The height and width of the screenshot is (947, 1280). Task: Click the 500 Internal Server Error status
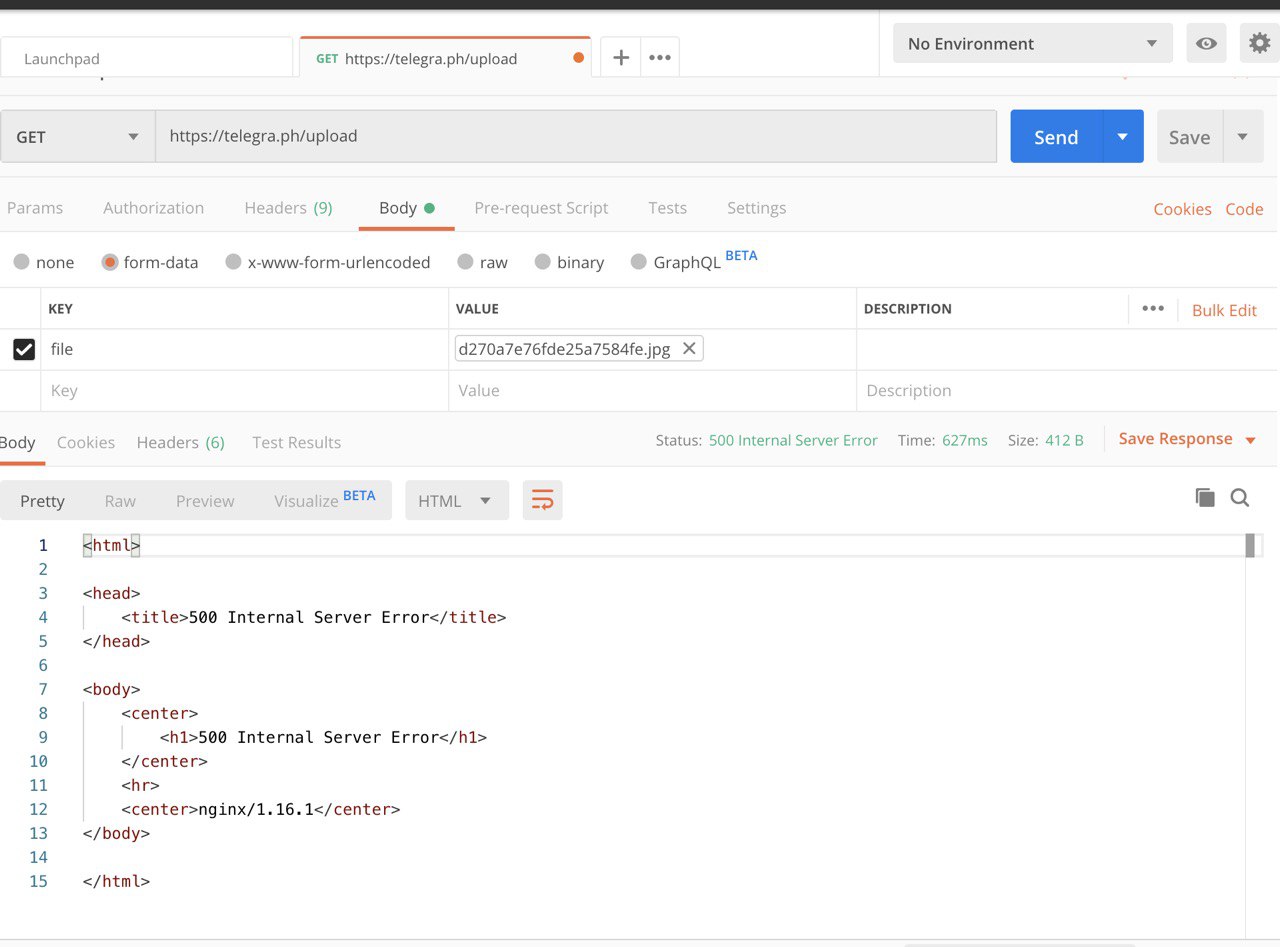point(793,440)
